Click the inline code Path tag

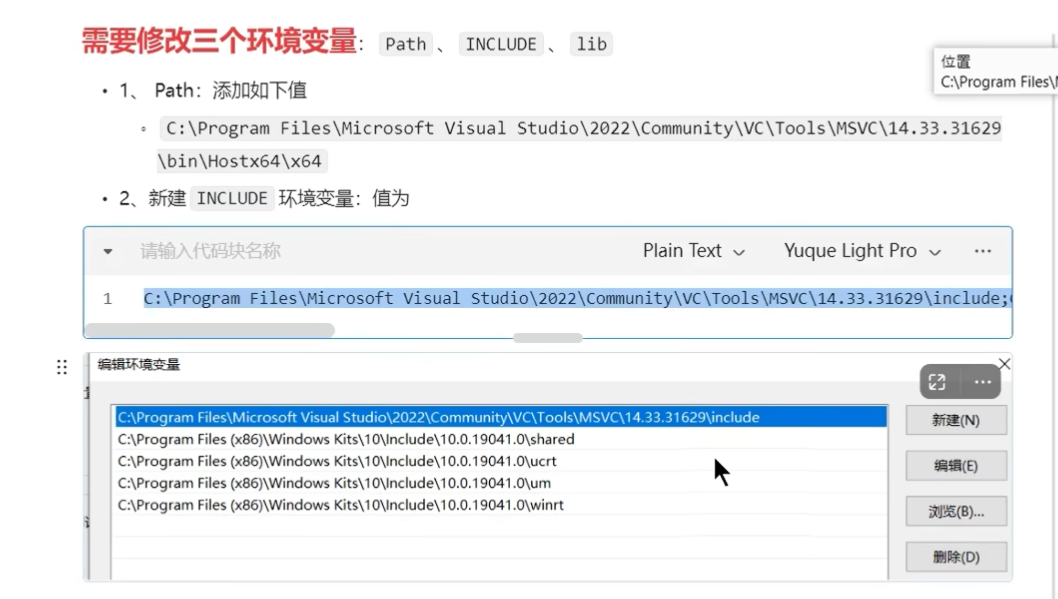click(406, 44)
